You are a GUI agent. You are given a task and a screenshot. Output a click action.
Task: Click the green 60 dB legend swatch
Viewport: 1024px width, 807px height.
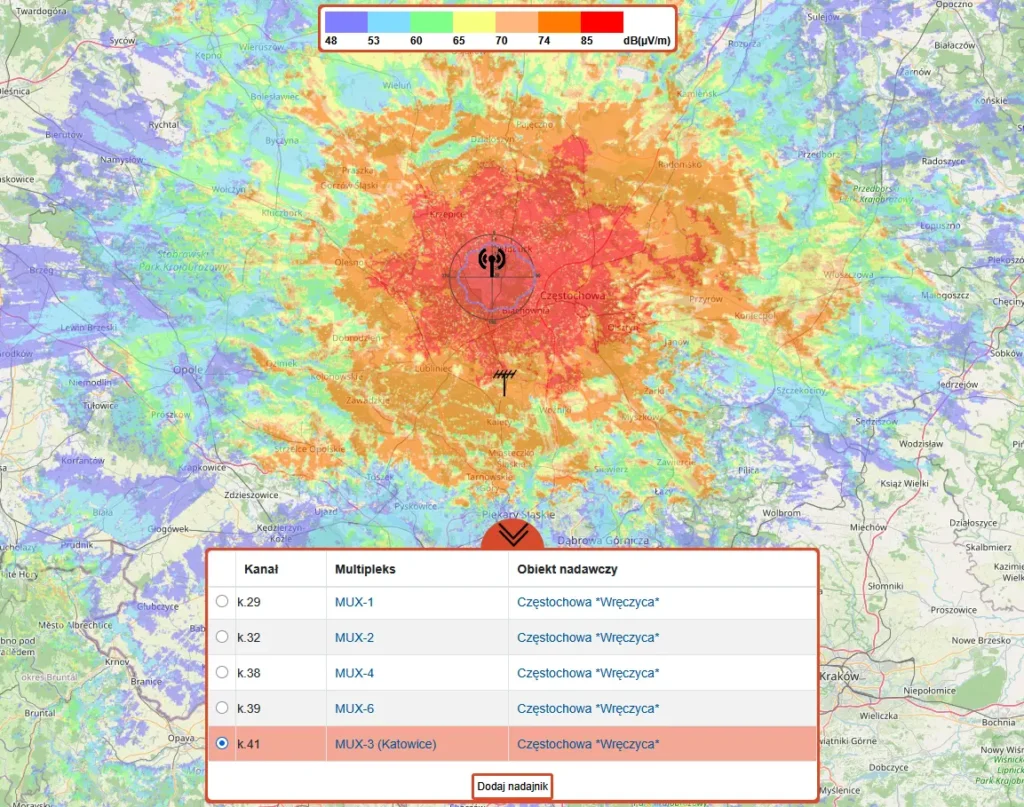(431, 22)
